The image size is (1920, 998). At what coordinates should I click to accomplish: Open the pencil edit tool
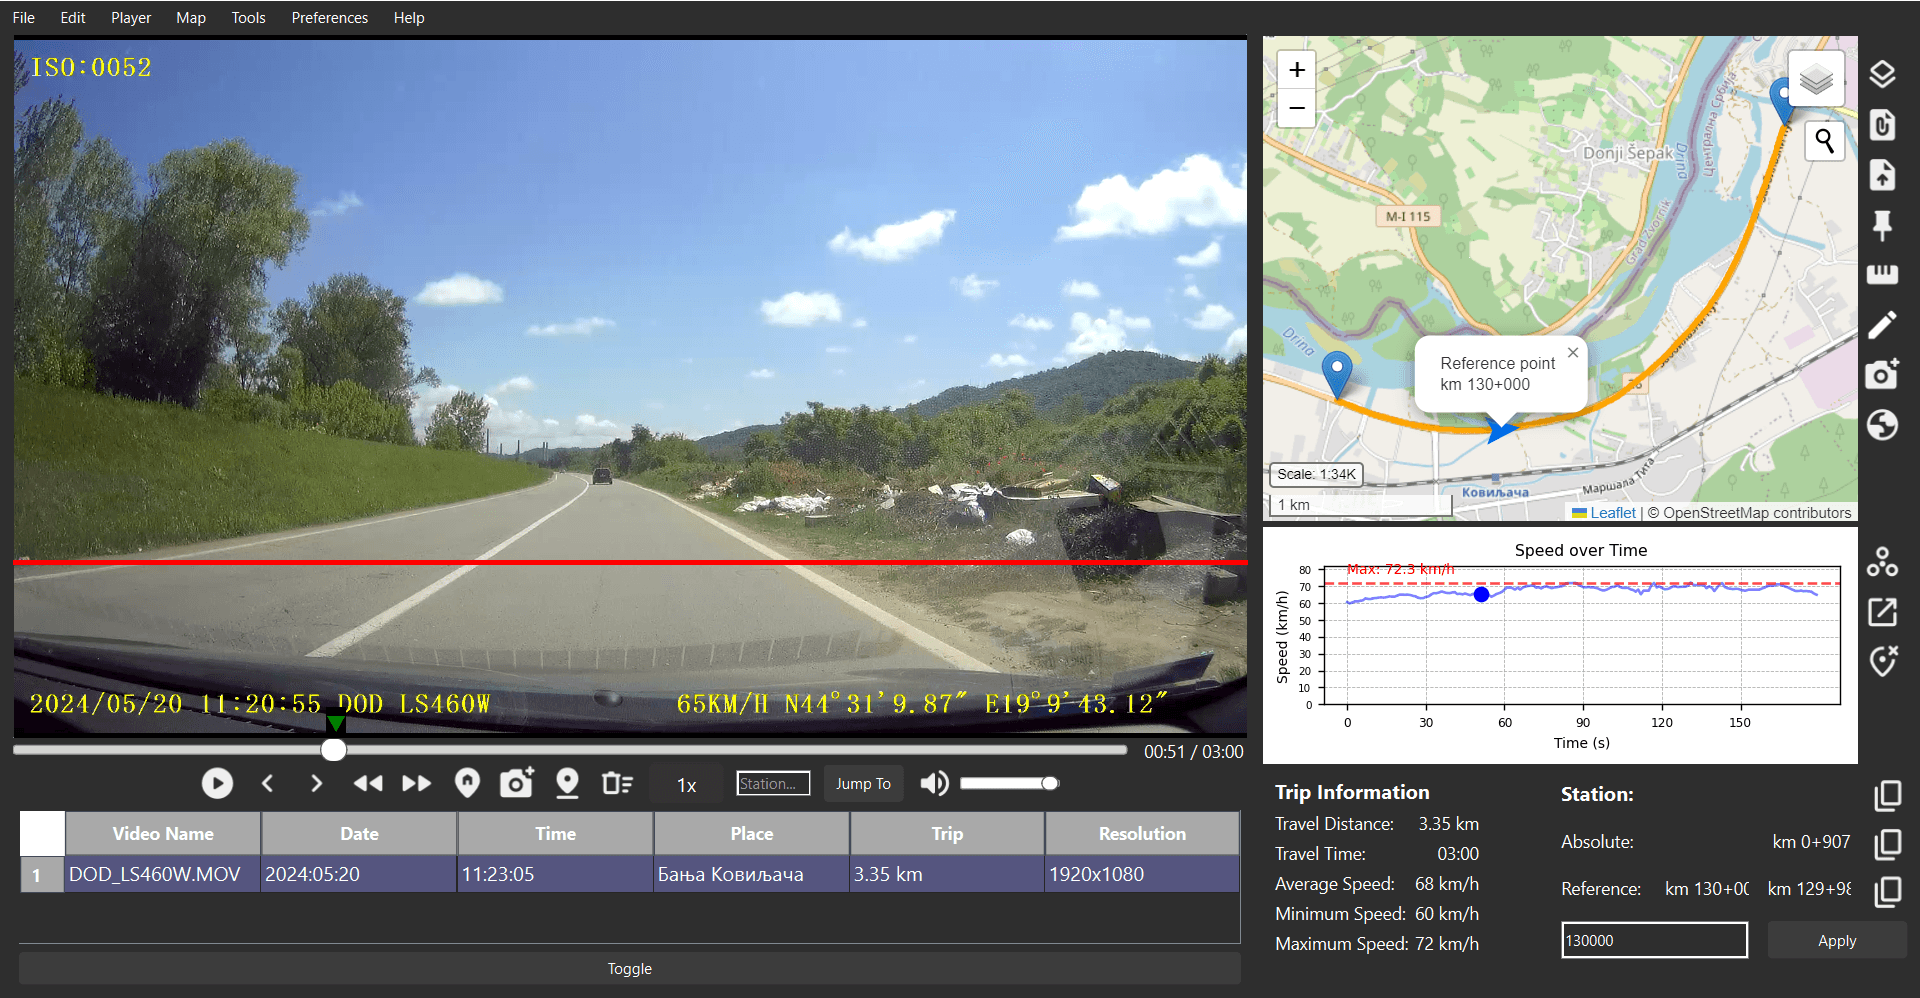(x=1883, y=324)
